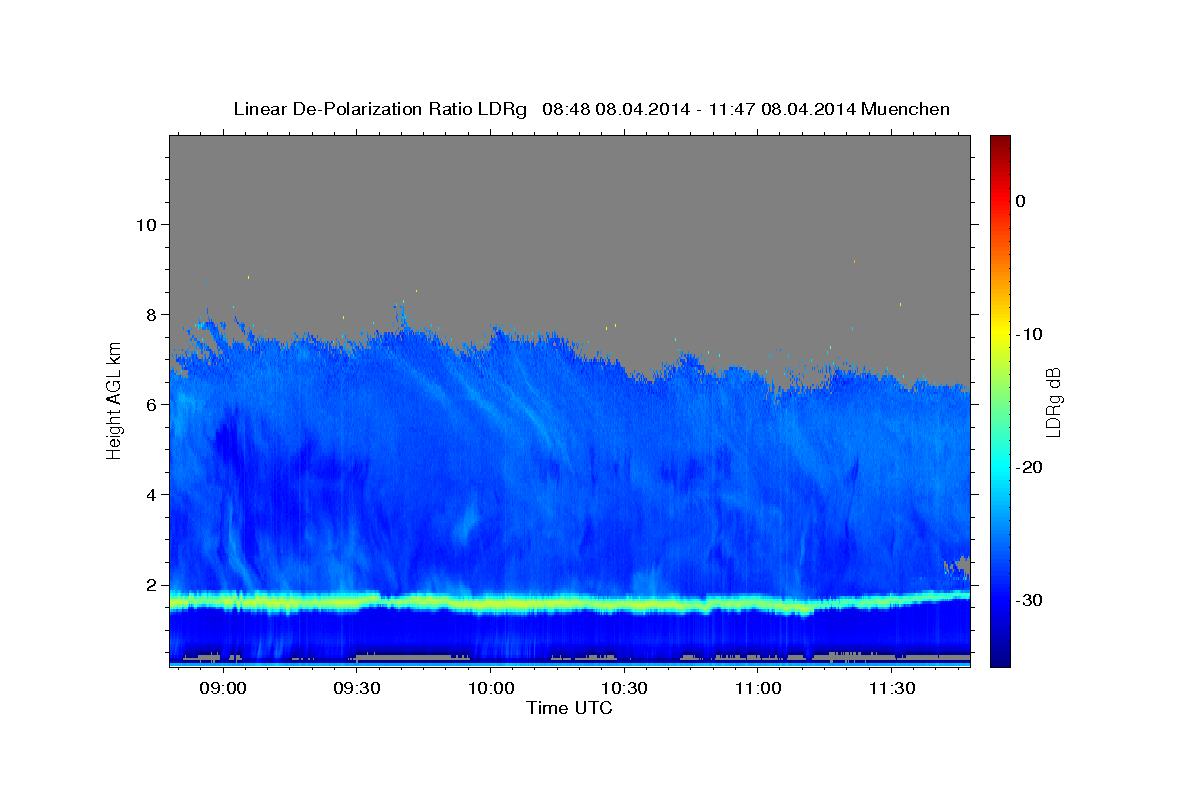Click the 10:00 time tick label
Screen dimensions: 1200x800
pos(491,689)
